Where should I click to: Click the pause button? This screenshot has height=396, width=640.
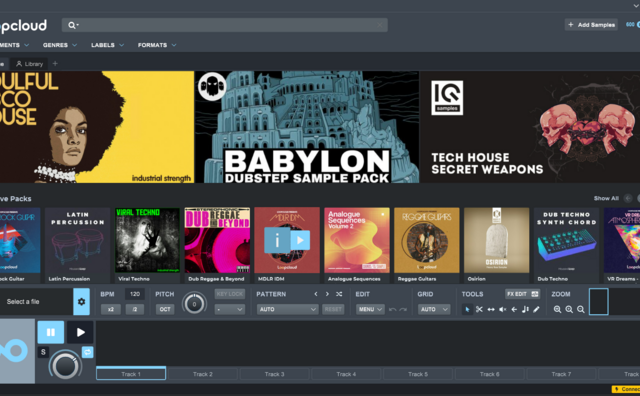point(51,332)
